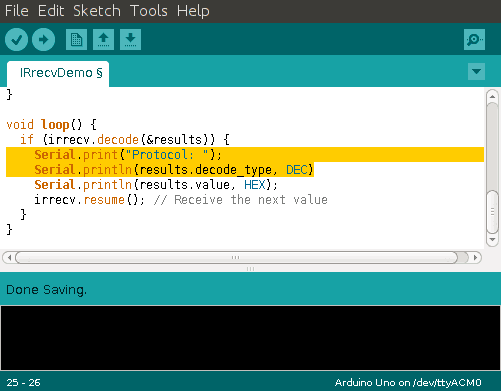Image resolution: width=501 pixels, height=391 pixels.
Task: Create a new sketch with the New icon
Action: [x=76, y=40]
